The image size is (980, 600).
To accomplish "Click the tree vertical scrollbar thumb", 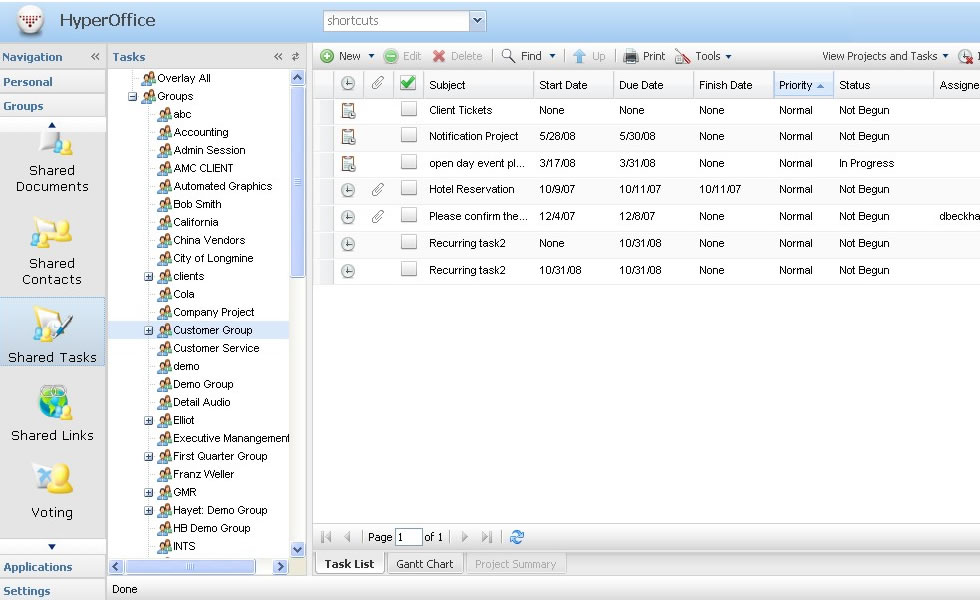I will click(298, 181).
